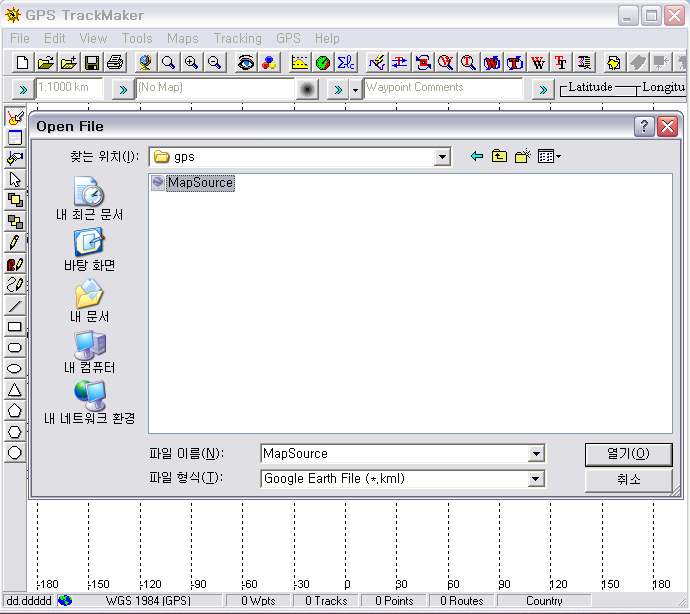This screenshot has width=690, height=614.
Task: Open the Tools menu
Action: pyautogui.click(x=137, y=38)
